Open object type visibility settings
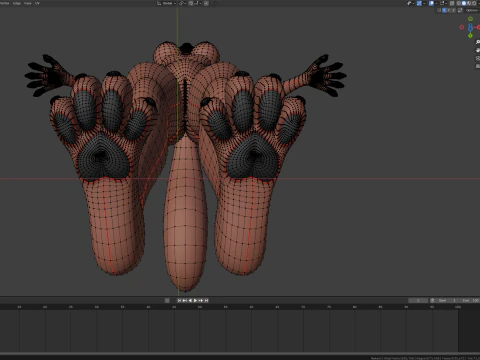Image resolution: width=480 pixels, height=360 pixels. point(411,3)
